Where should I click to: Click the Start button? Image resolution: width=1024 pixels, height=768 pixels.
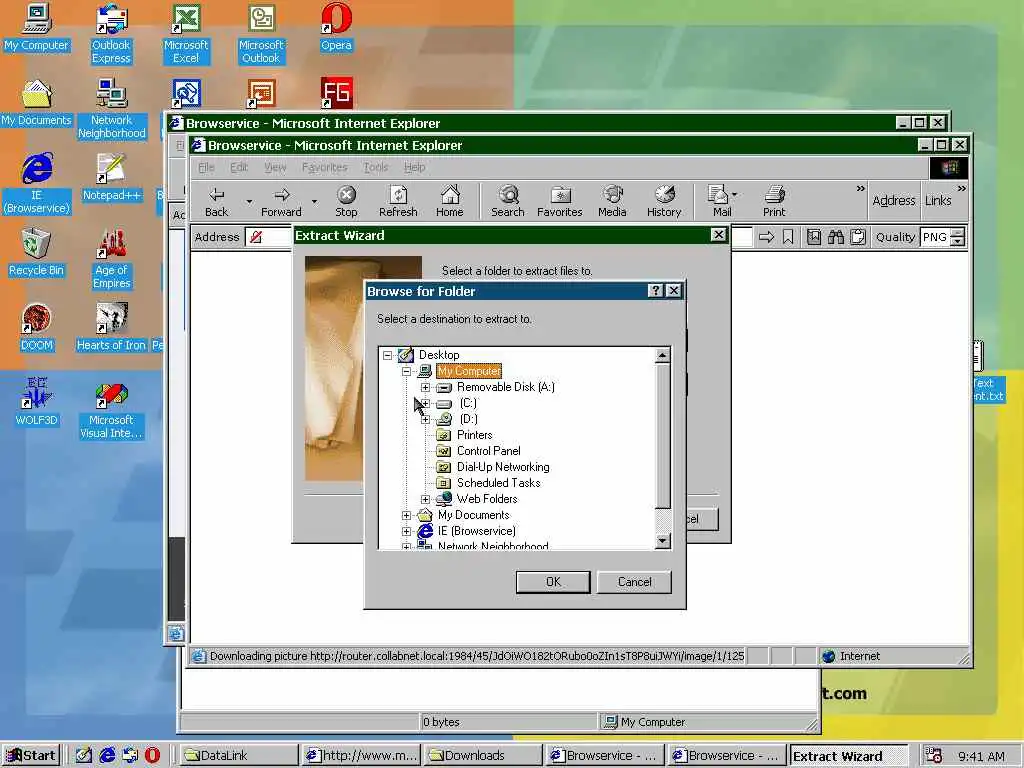31,756
